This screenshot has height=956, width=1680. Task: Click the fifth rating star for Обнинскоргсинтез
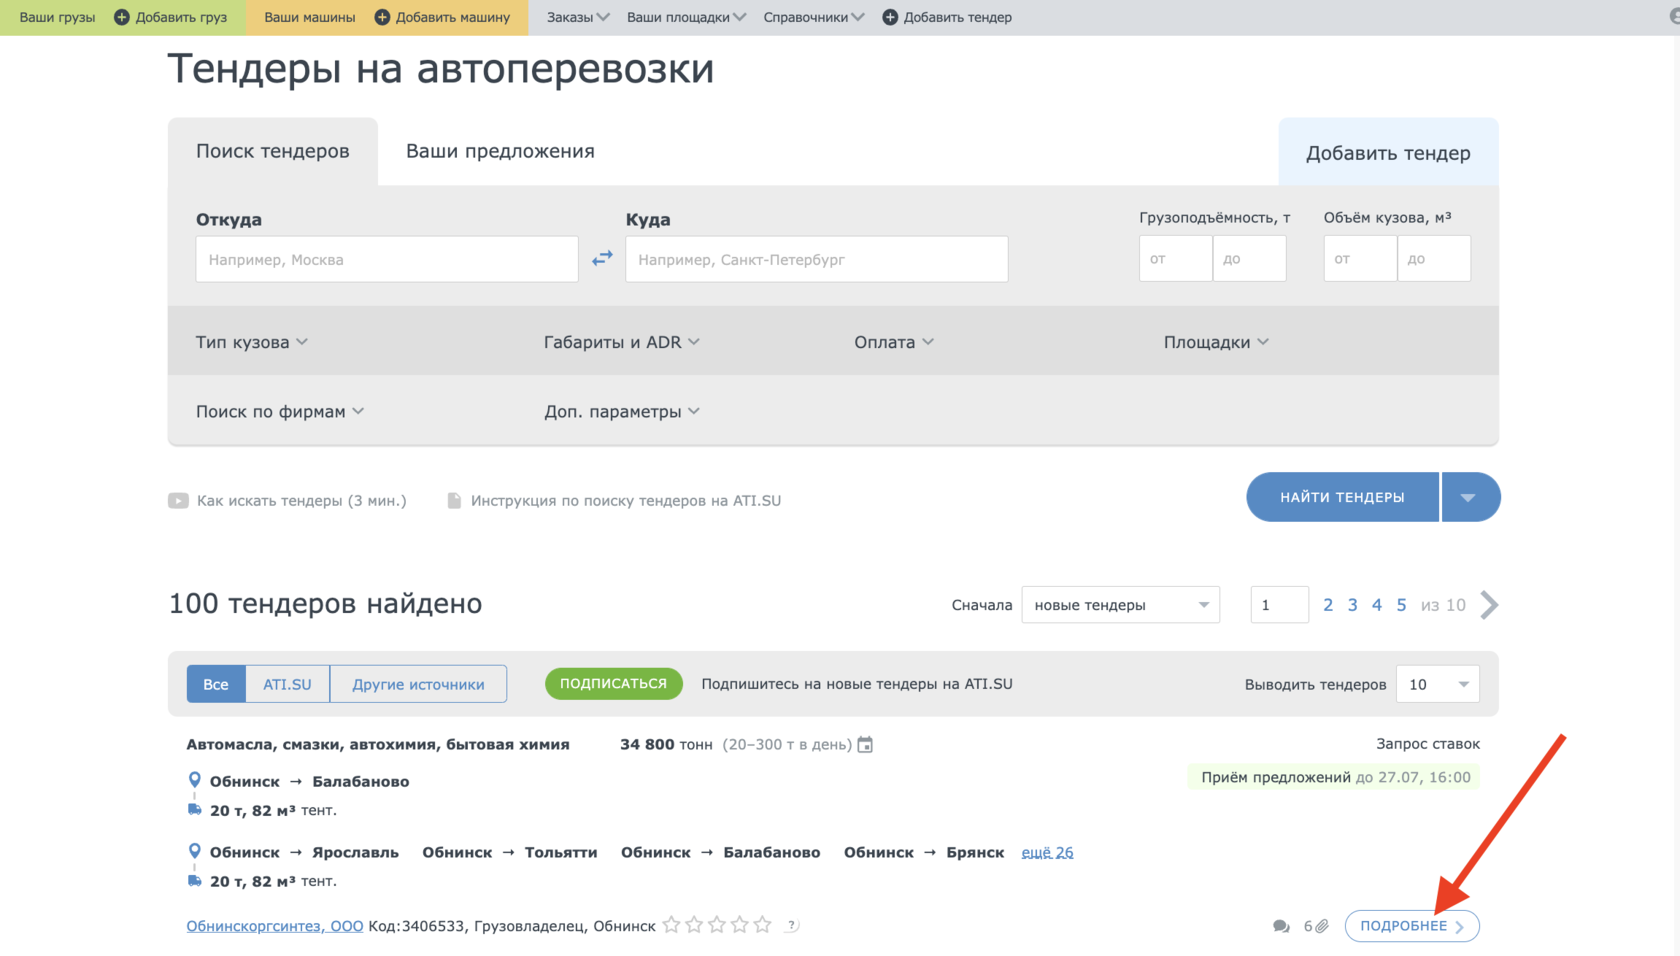[763, 925]
